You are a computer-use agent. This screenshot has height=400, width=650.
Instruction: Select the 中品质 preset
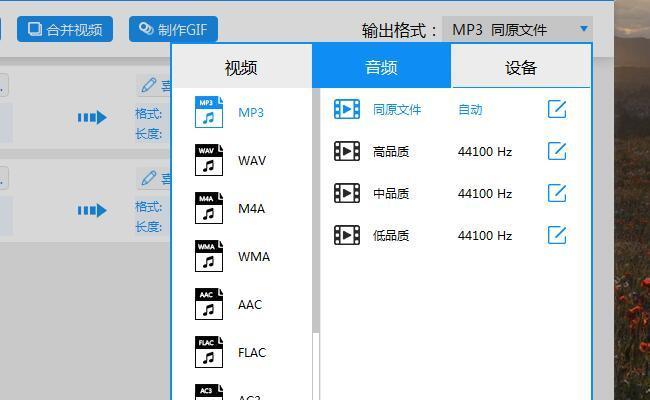click(x=391, y=194)
